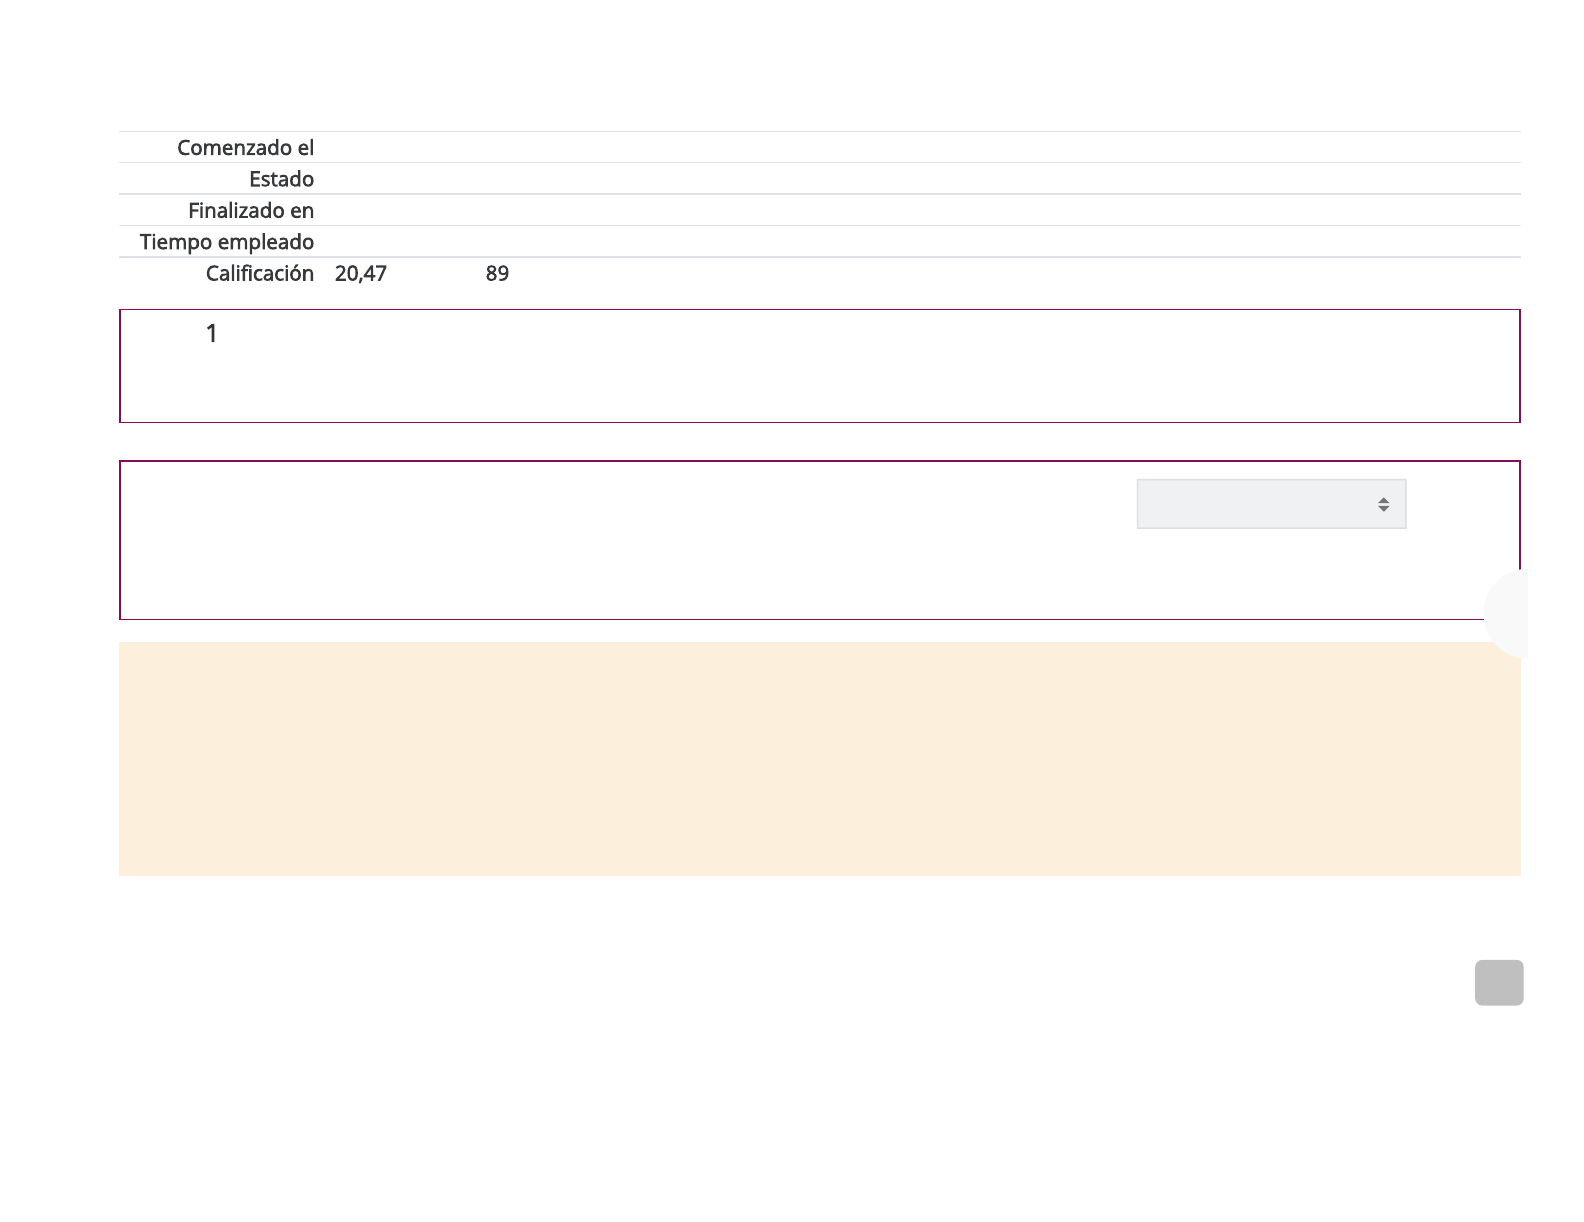Click the "Tiempo empleado" label
Screen dimensions: 1584x1222
[x=227, y=242]
